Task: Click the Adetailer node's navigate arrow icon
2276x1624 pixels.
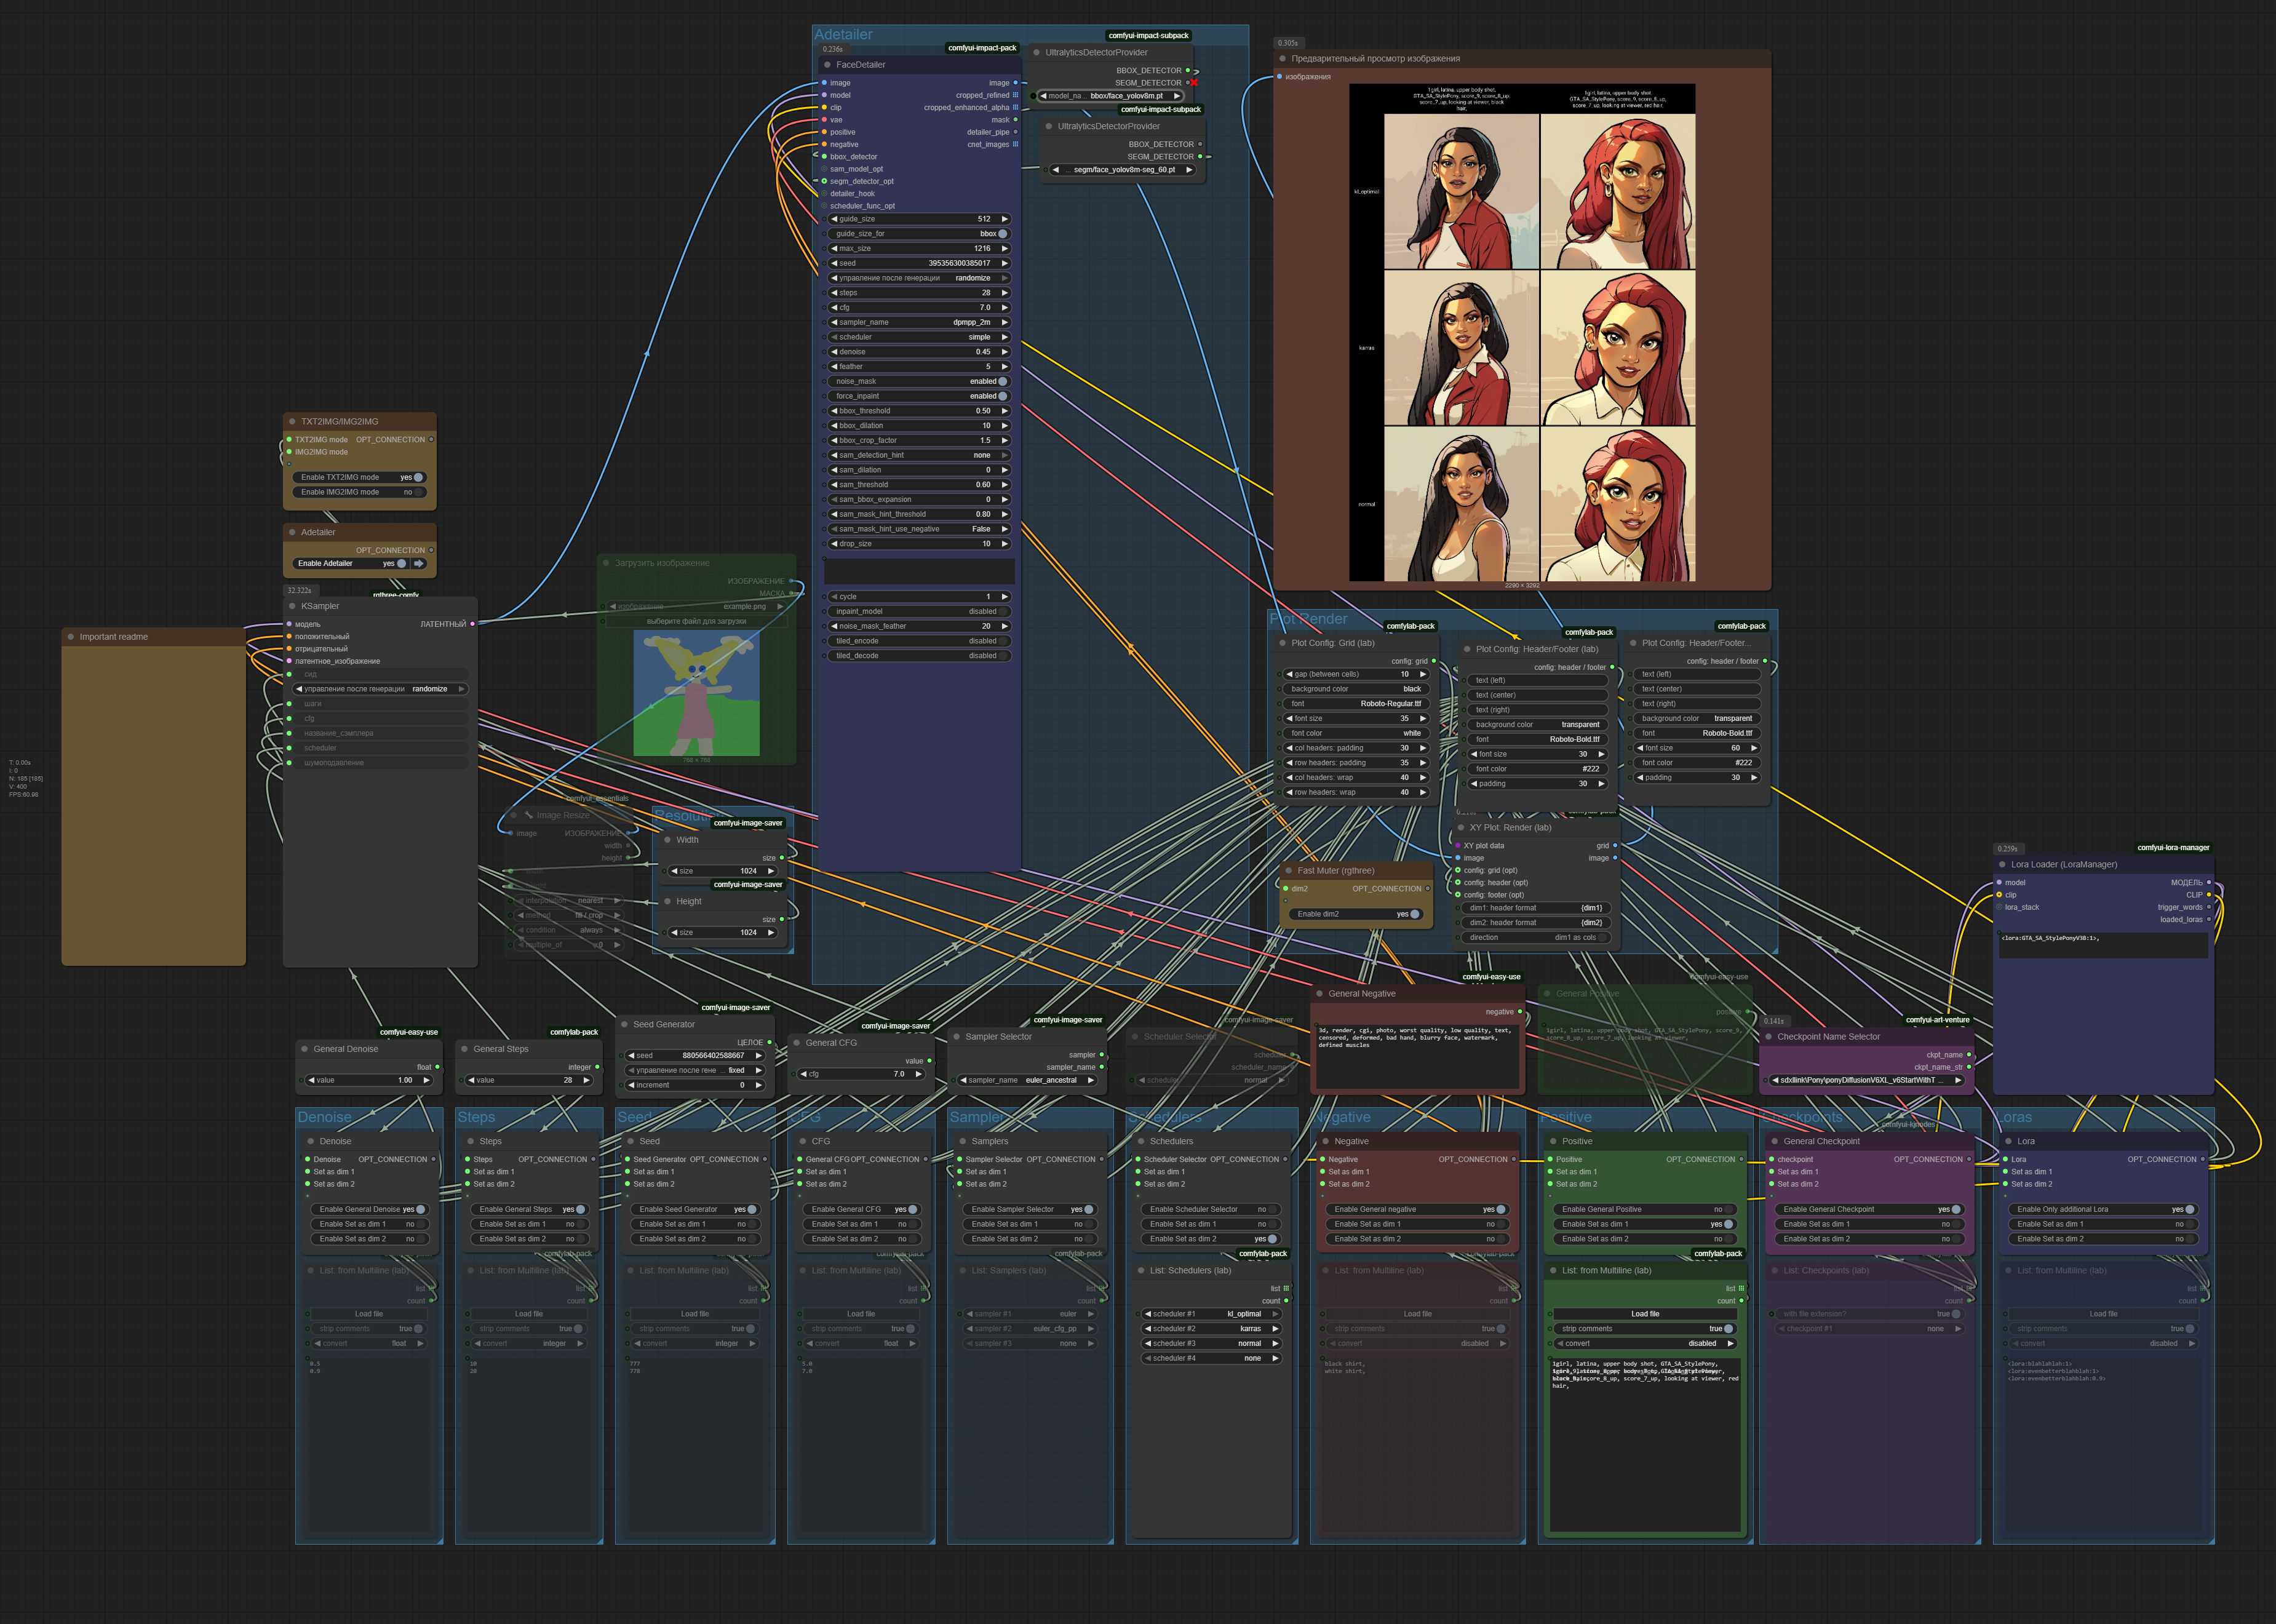Action: tap(419, 563)
